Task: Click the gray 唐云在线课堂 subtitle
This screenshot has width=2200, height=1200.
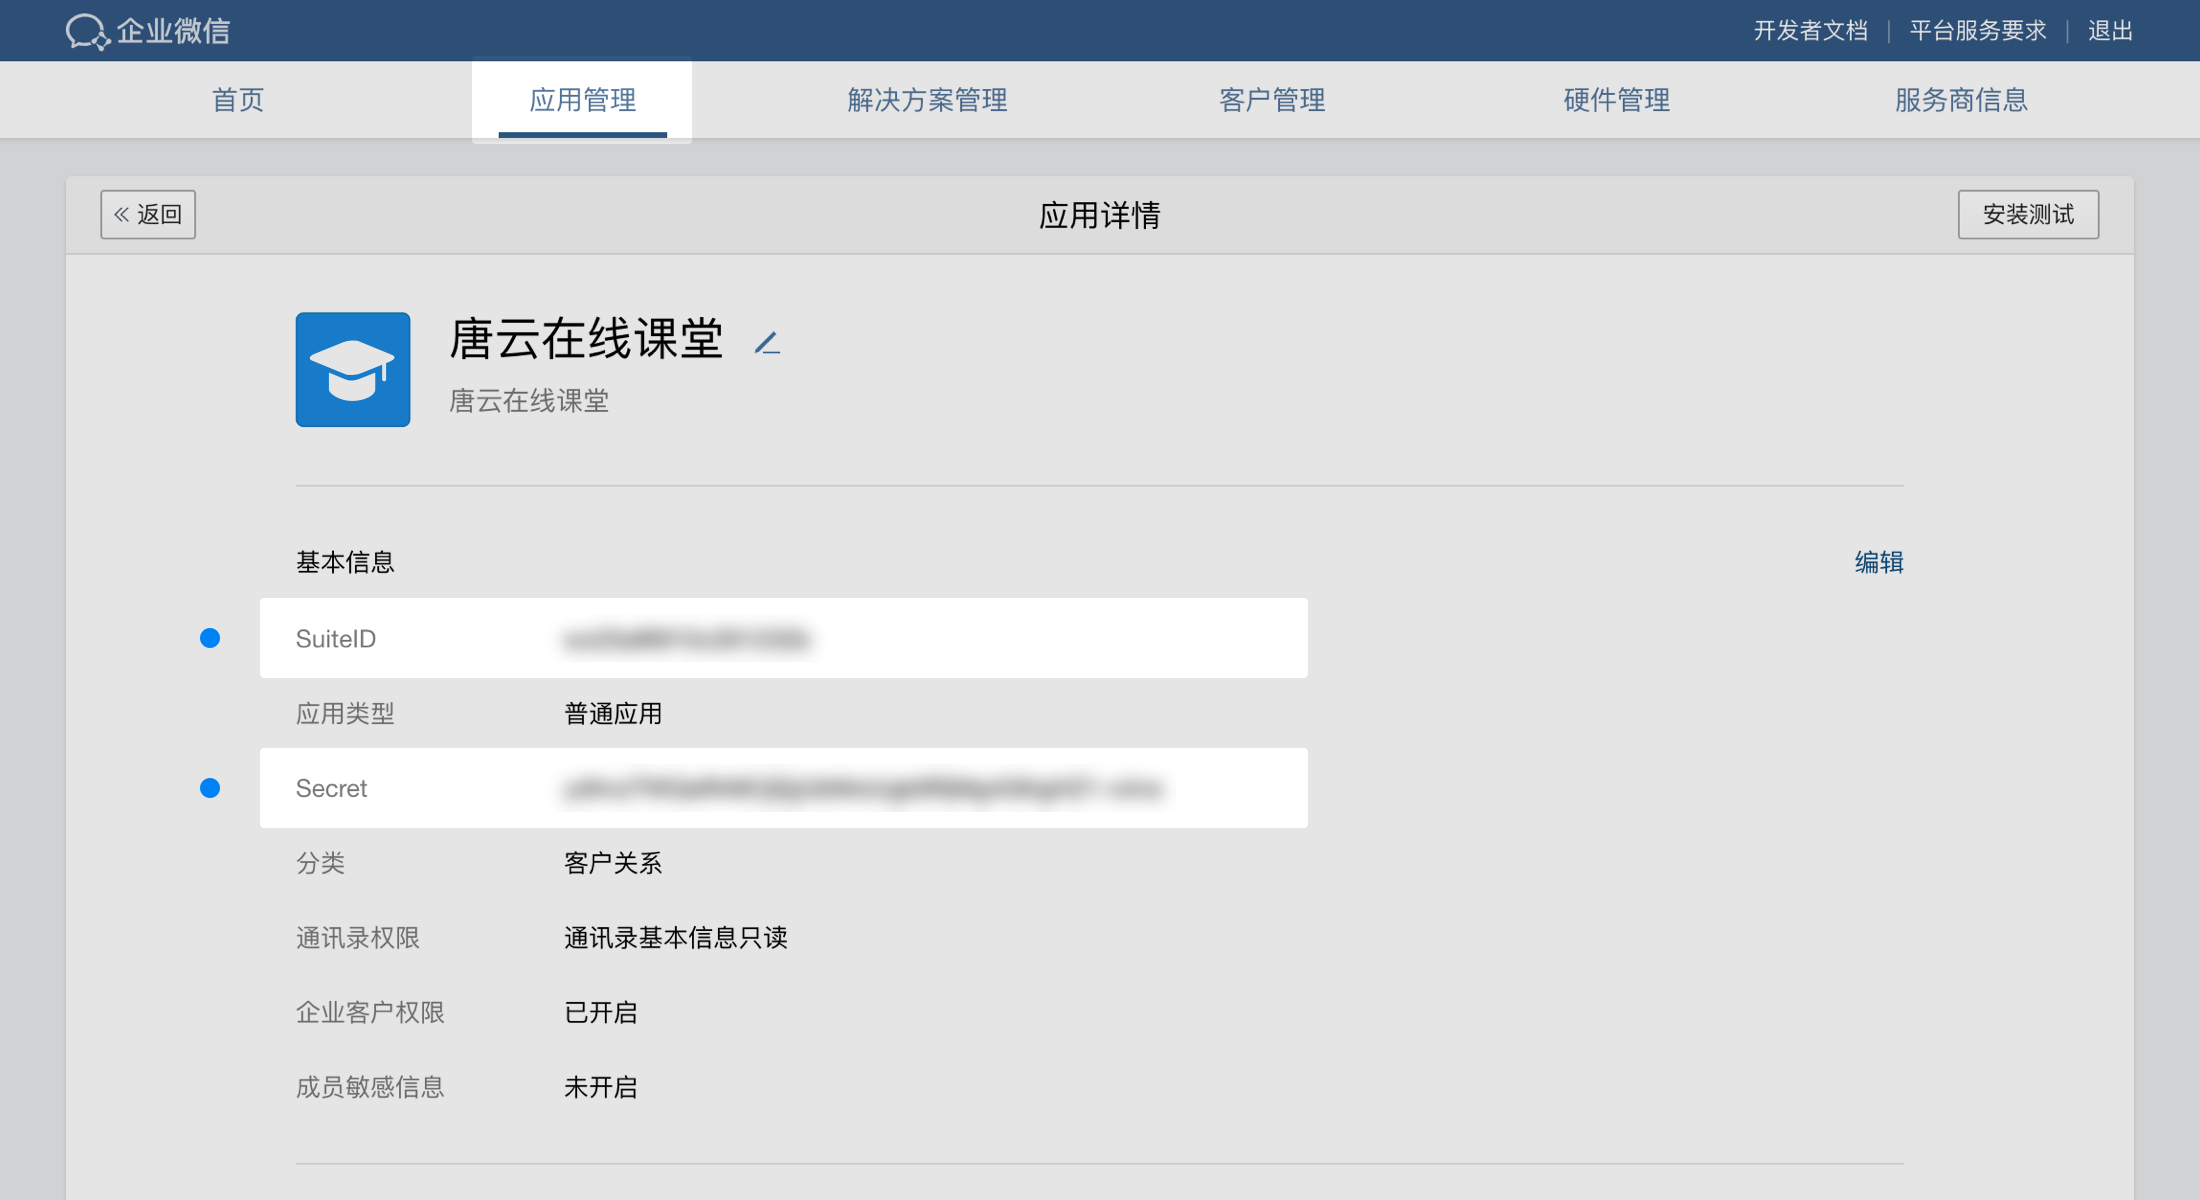Action: click(529, 401)
